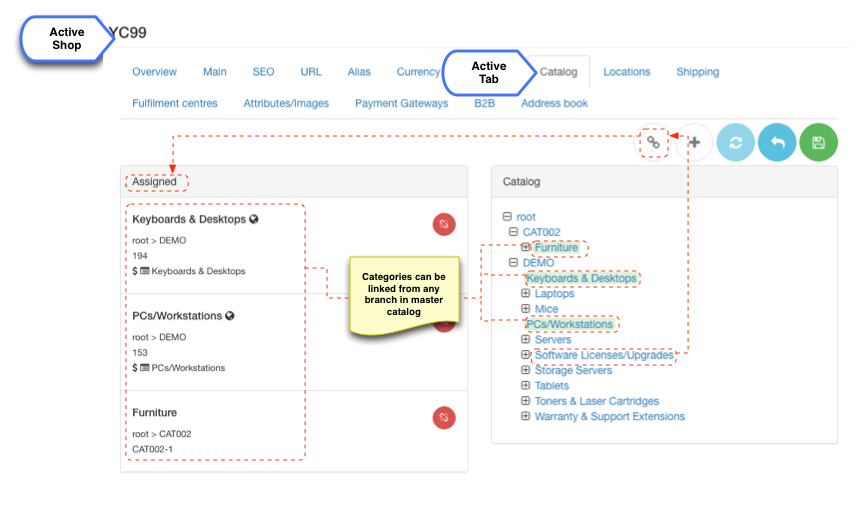Click the link category chain icon button
The width and height of the screenshot is (860, 519).
point(653,143)
